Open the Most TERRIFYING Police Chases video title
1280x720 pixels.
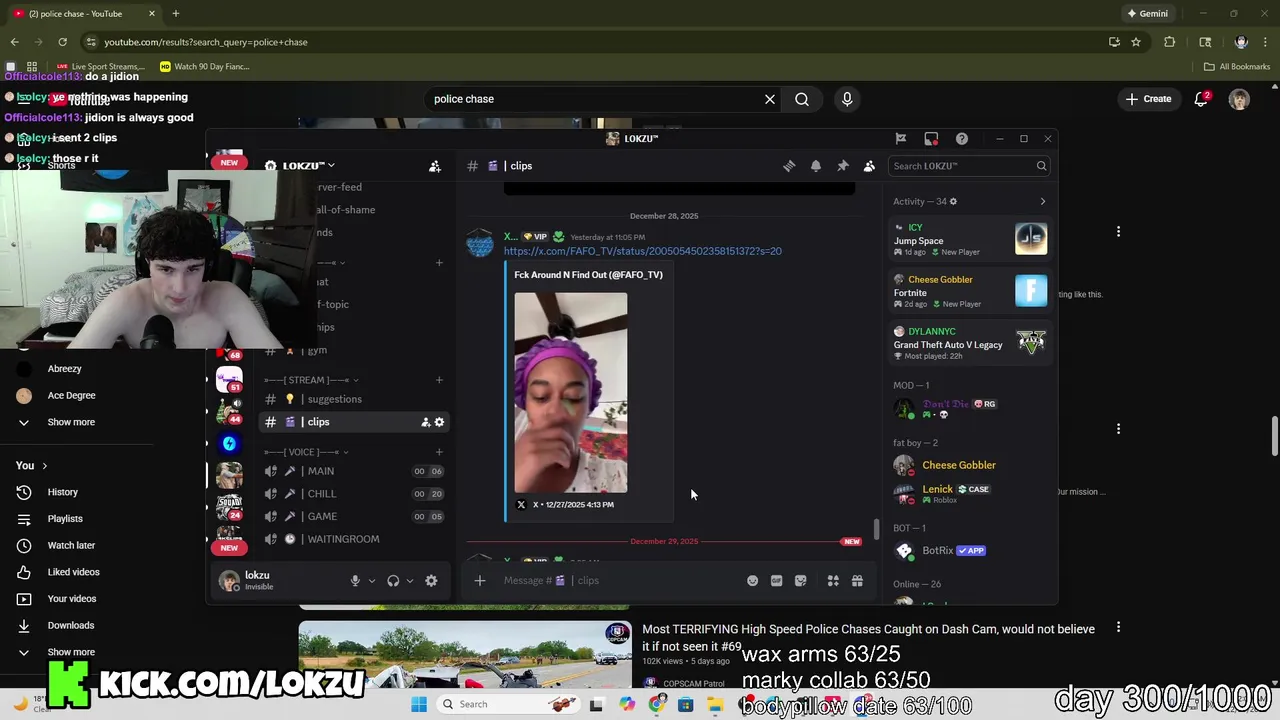click(x=868, y=638)
